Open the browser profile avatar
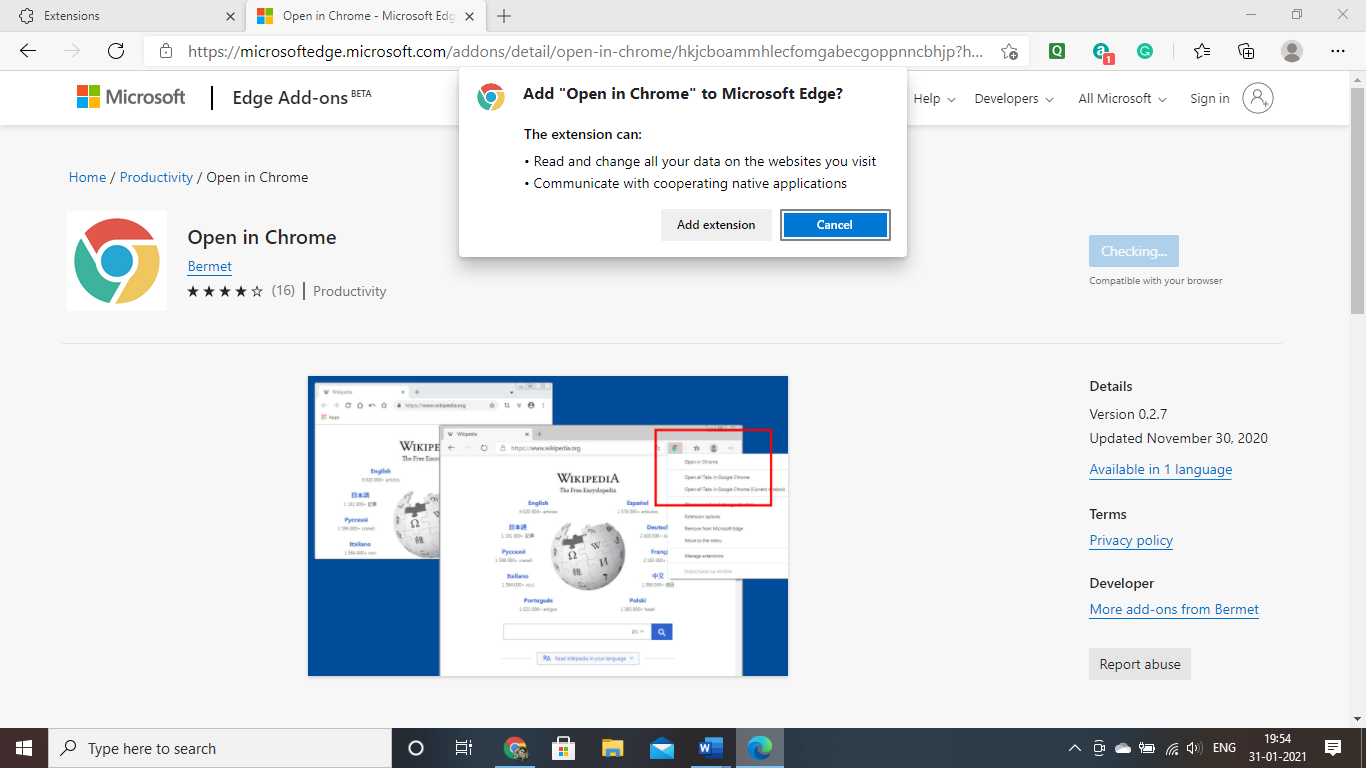This screenshot has height=768, width=1366. (x=1292, y=51)
